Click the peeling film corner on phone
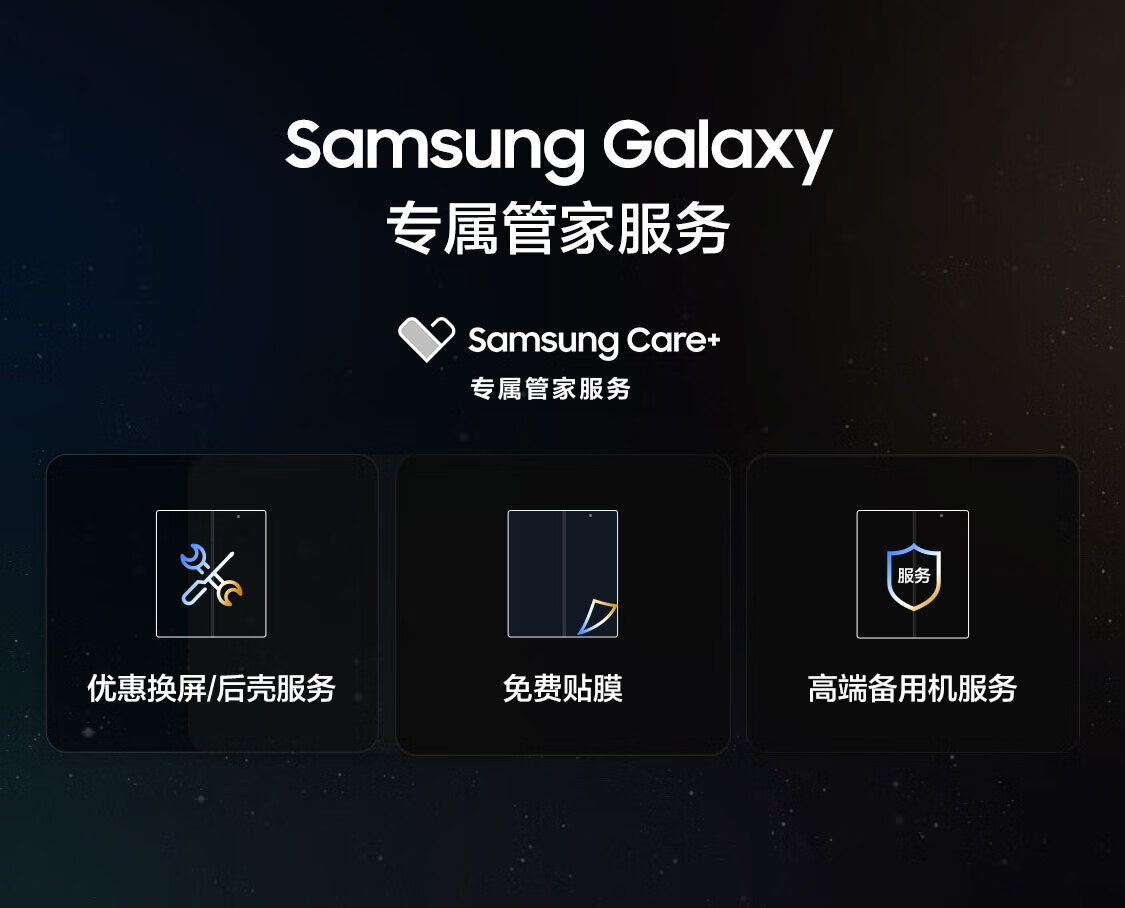The width and height of the screenshot is (1125, 908). [597, 617]
